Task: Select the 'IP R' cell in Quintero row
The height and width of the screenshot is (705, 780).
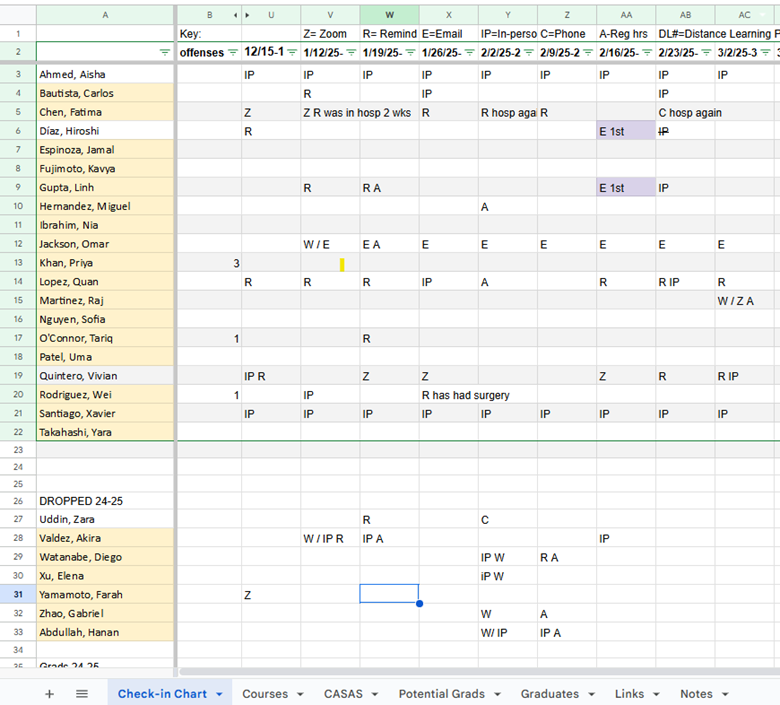Action: [x=271, y=376]
